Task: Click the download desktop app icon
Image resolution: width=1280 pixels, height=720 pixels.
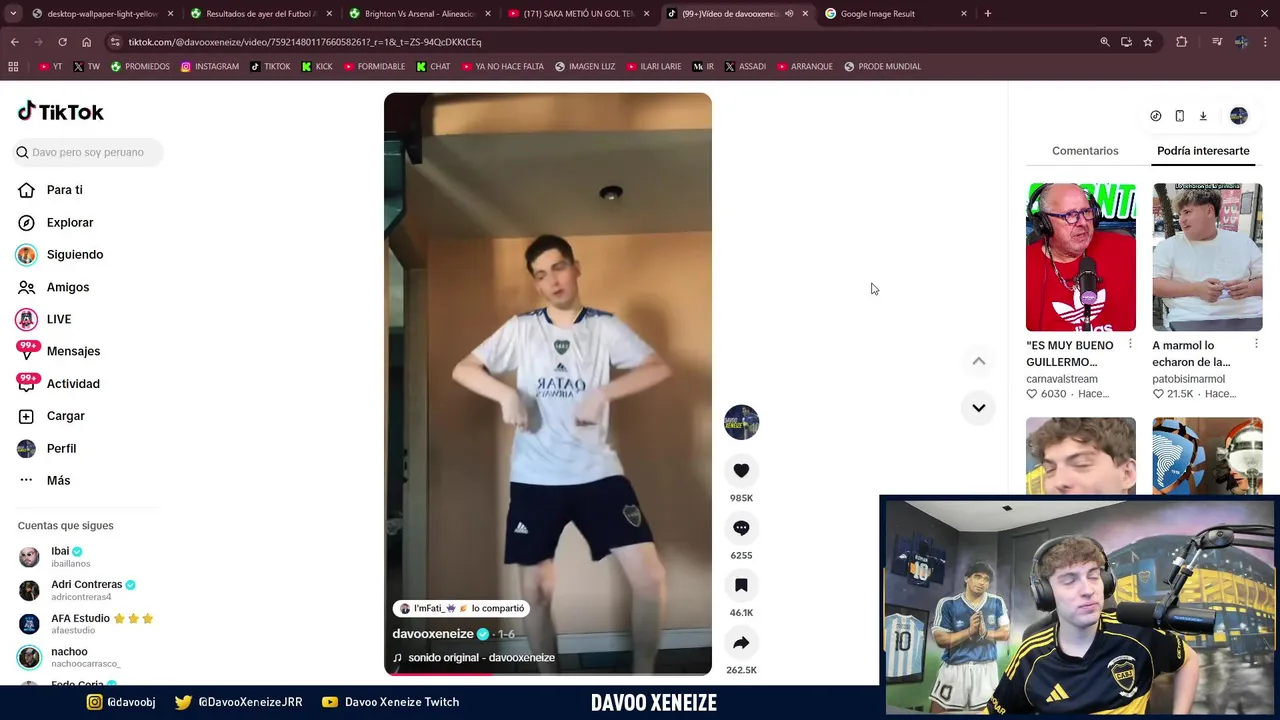Action: pos(1203,116)
